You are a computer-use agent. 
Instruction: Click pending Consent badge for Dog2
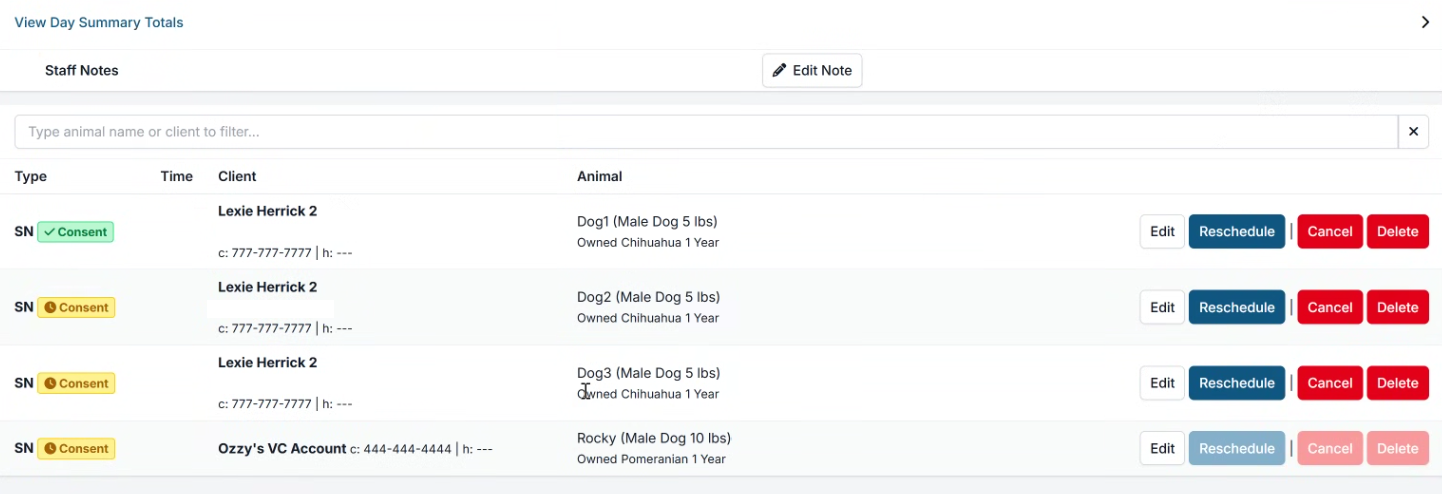point(76,308)
